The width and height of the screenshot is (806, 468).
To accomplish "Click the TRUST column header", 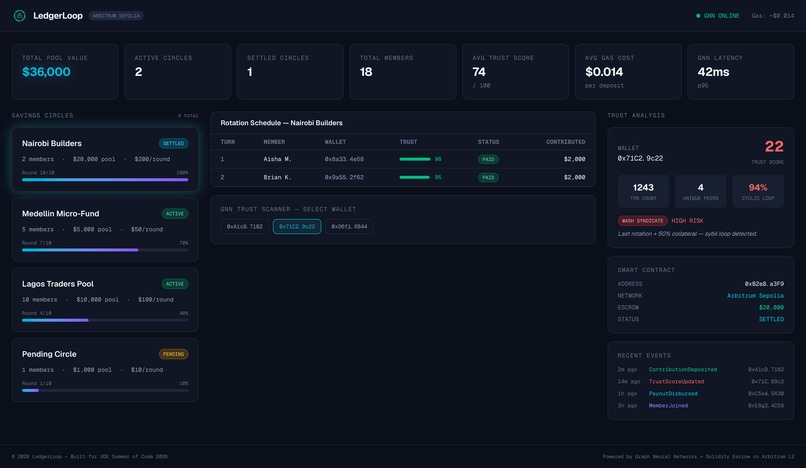I will click(408, 142).
